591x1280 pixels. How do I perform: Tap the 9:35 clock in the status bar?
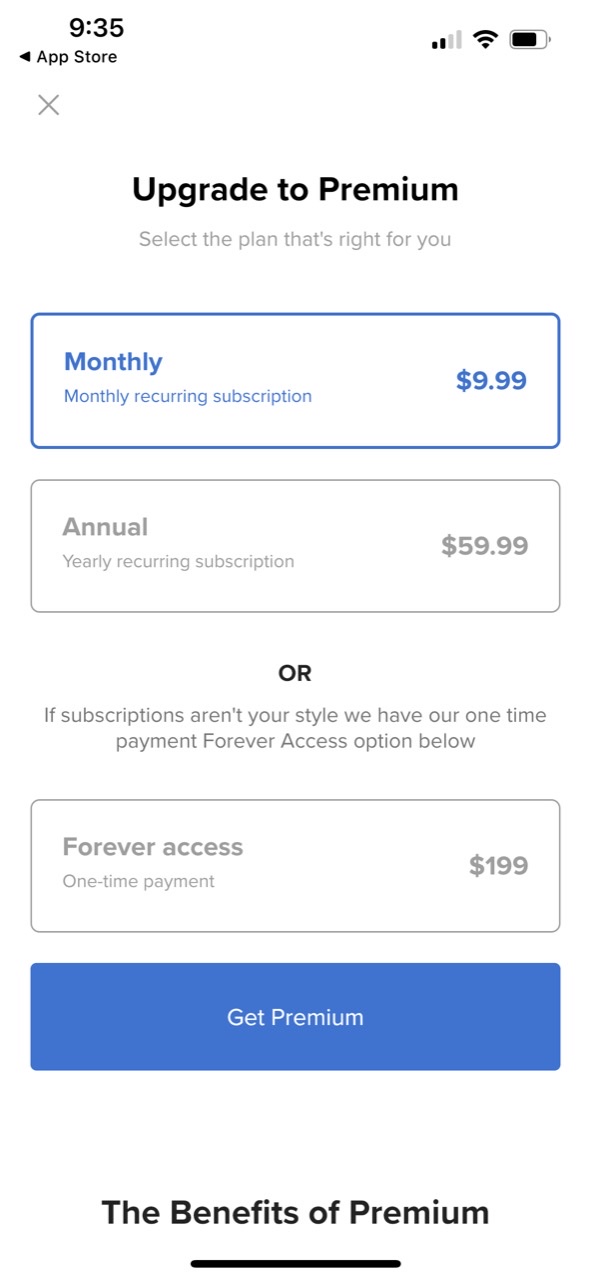pos(96,28)
